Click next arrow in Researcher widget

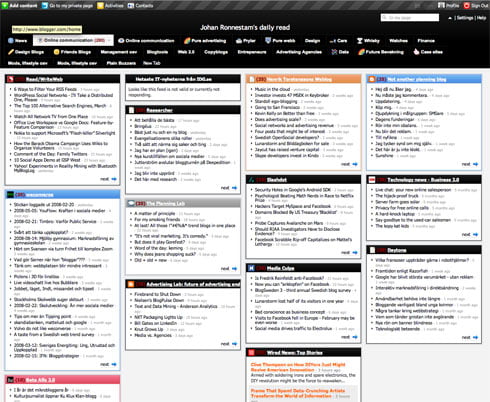(x=234, y=188)
